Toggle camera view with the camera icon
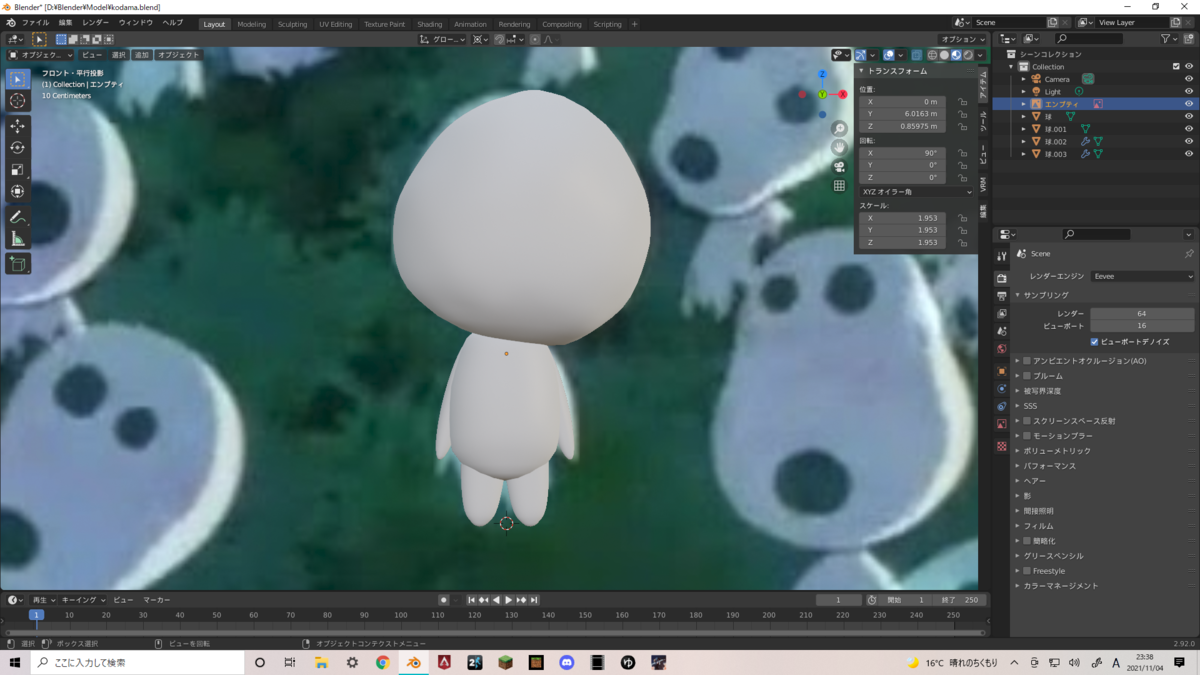This screenshot has width=1200, height=675. 839,166
